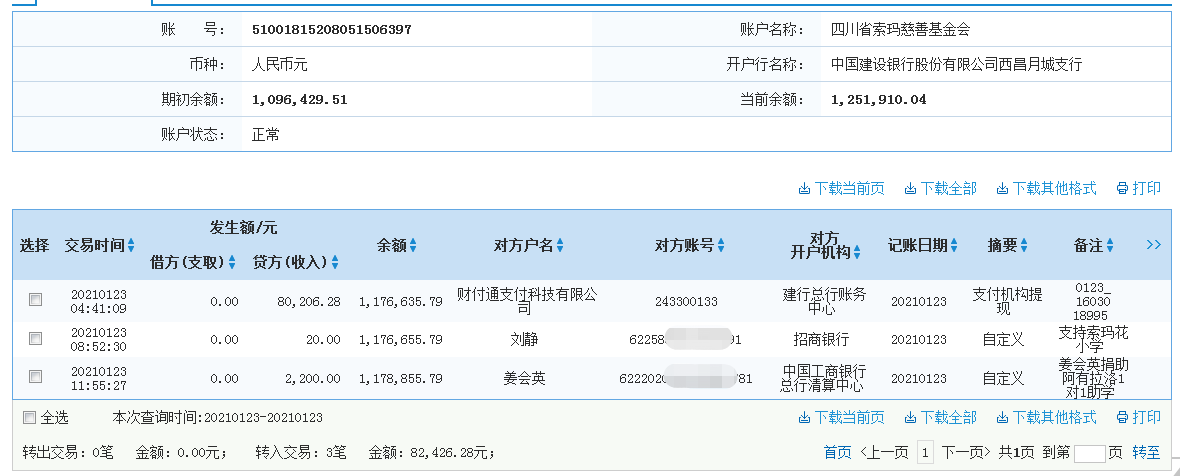Check the 姜会英 transaction row checkbox
Viewport: 1180px width, 476px height.
[36, 377]
